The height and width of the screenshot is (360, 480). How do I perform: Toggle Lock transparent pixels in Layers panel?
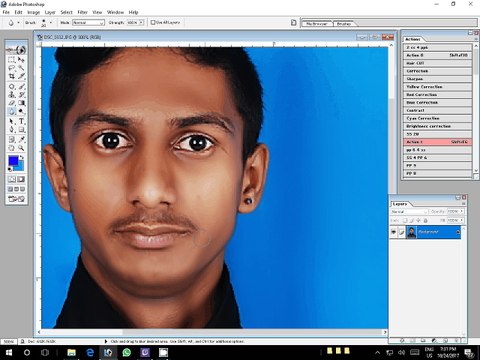pyautogui.click(x=405, y=220)
